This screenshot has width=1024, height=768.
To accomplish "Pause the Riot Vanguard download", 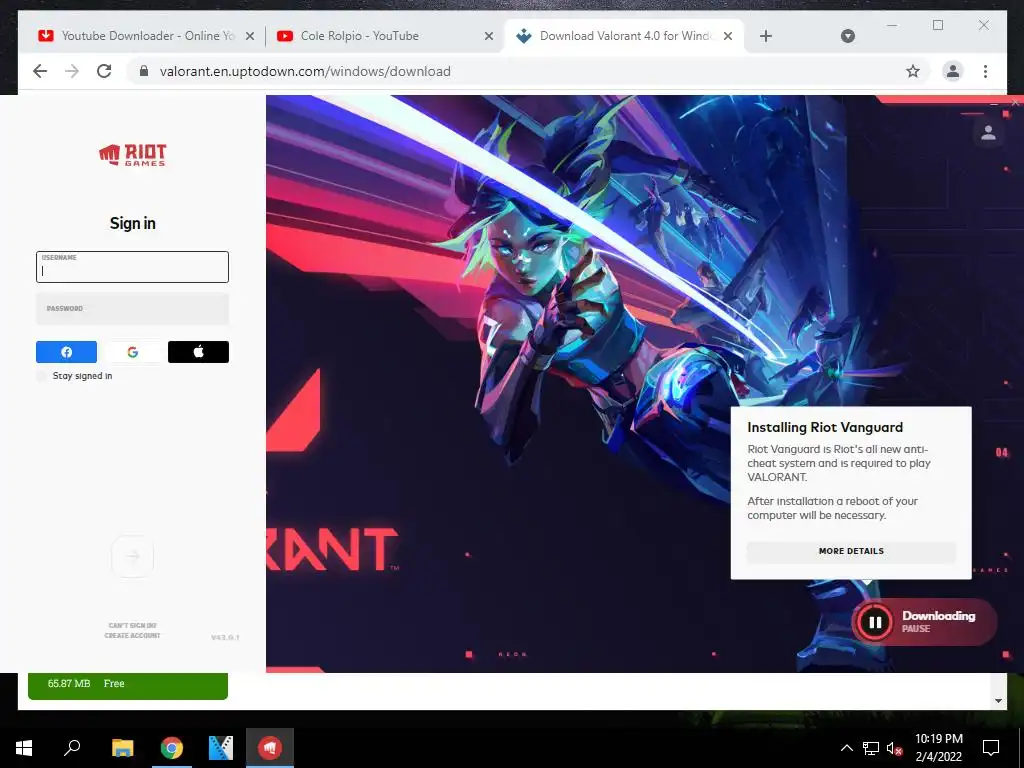I will coord(875,622).
